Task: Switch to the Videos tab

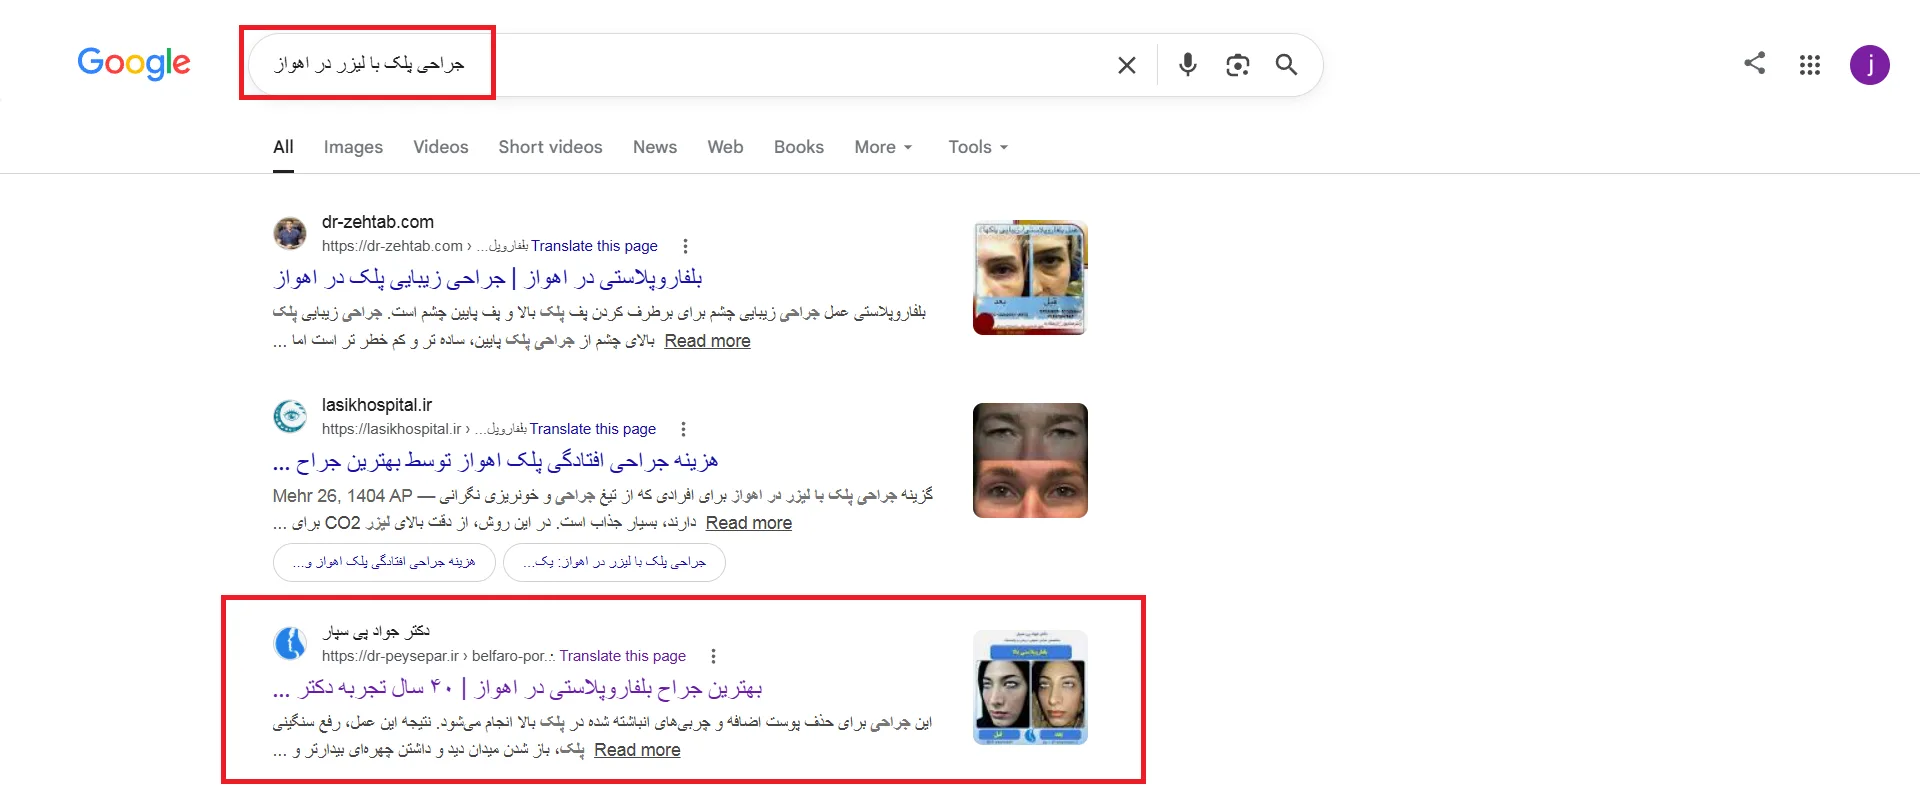Action: 441,147
